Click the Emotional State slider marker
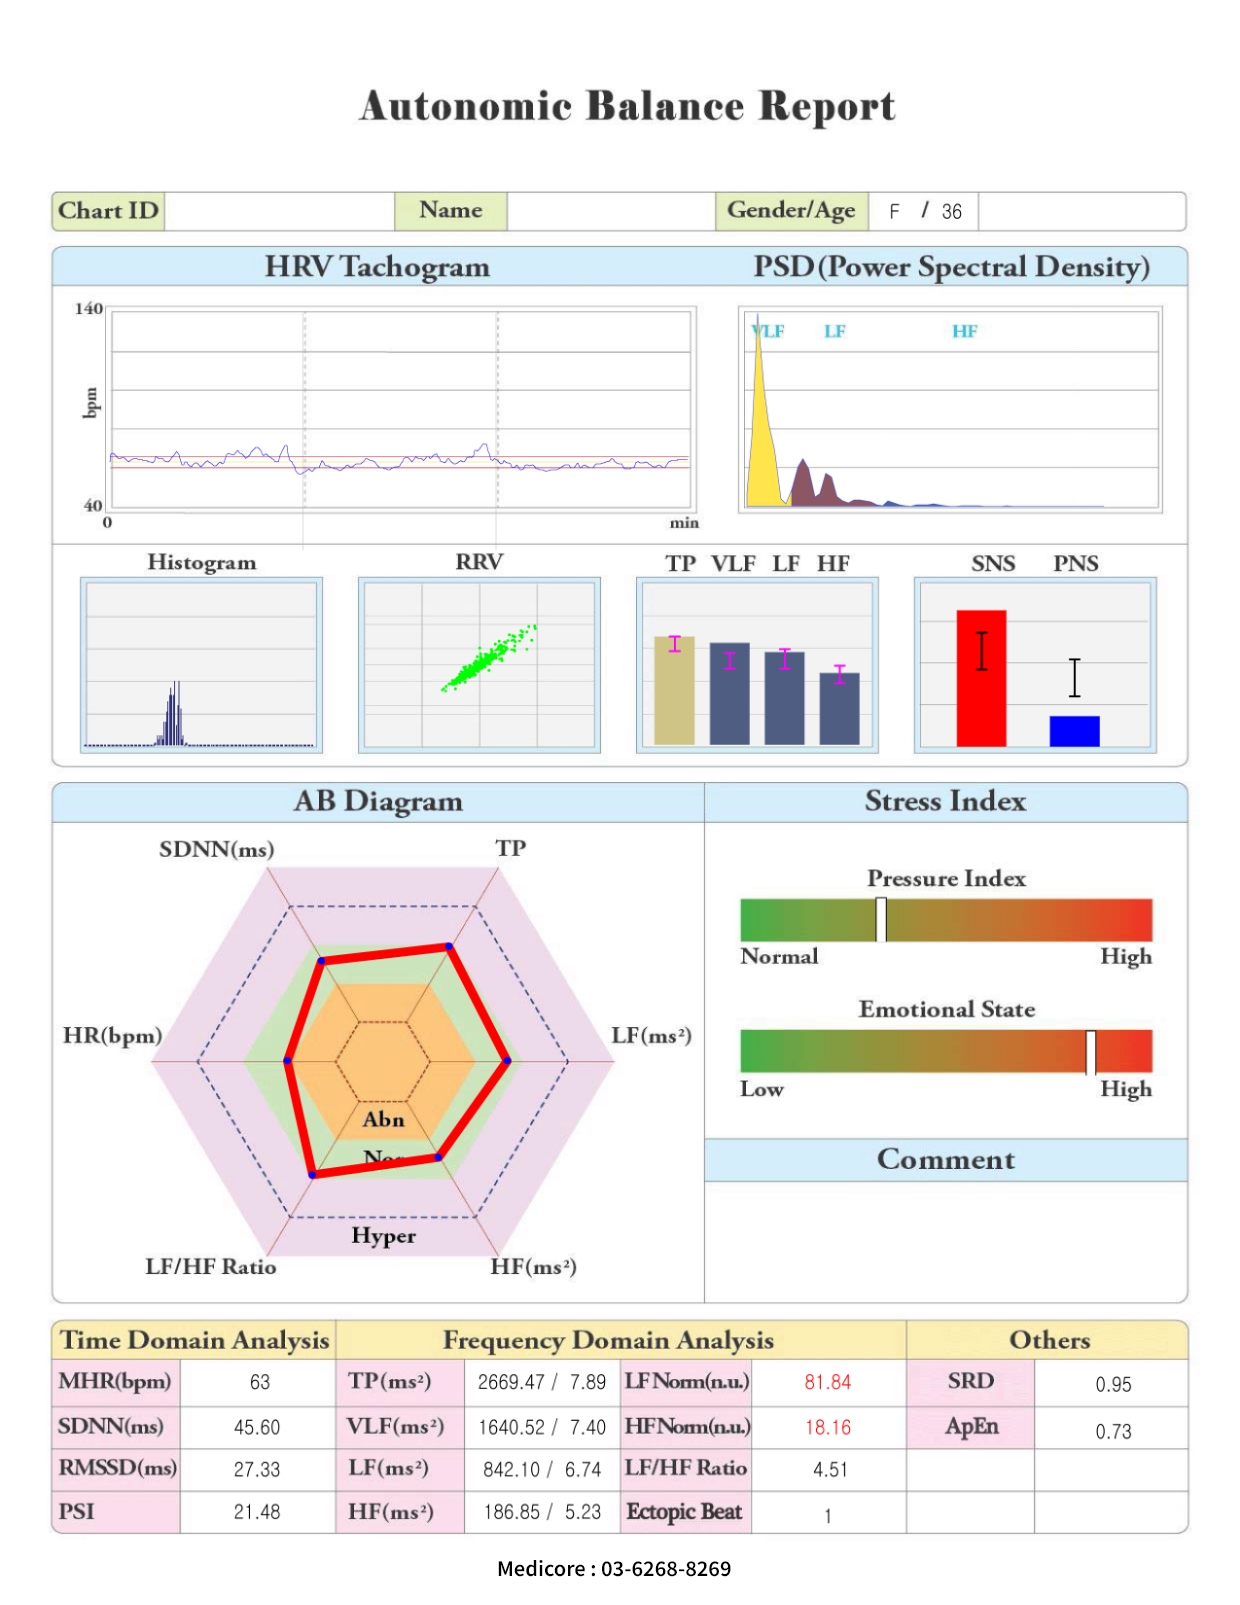This screenshot has width=1240, height=1605. coord(1090,1052)
